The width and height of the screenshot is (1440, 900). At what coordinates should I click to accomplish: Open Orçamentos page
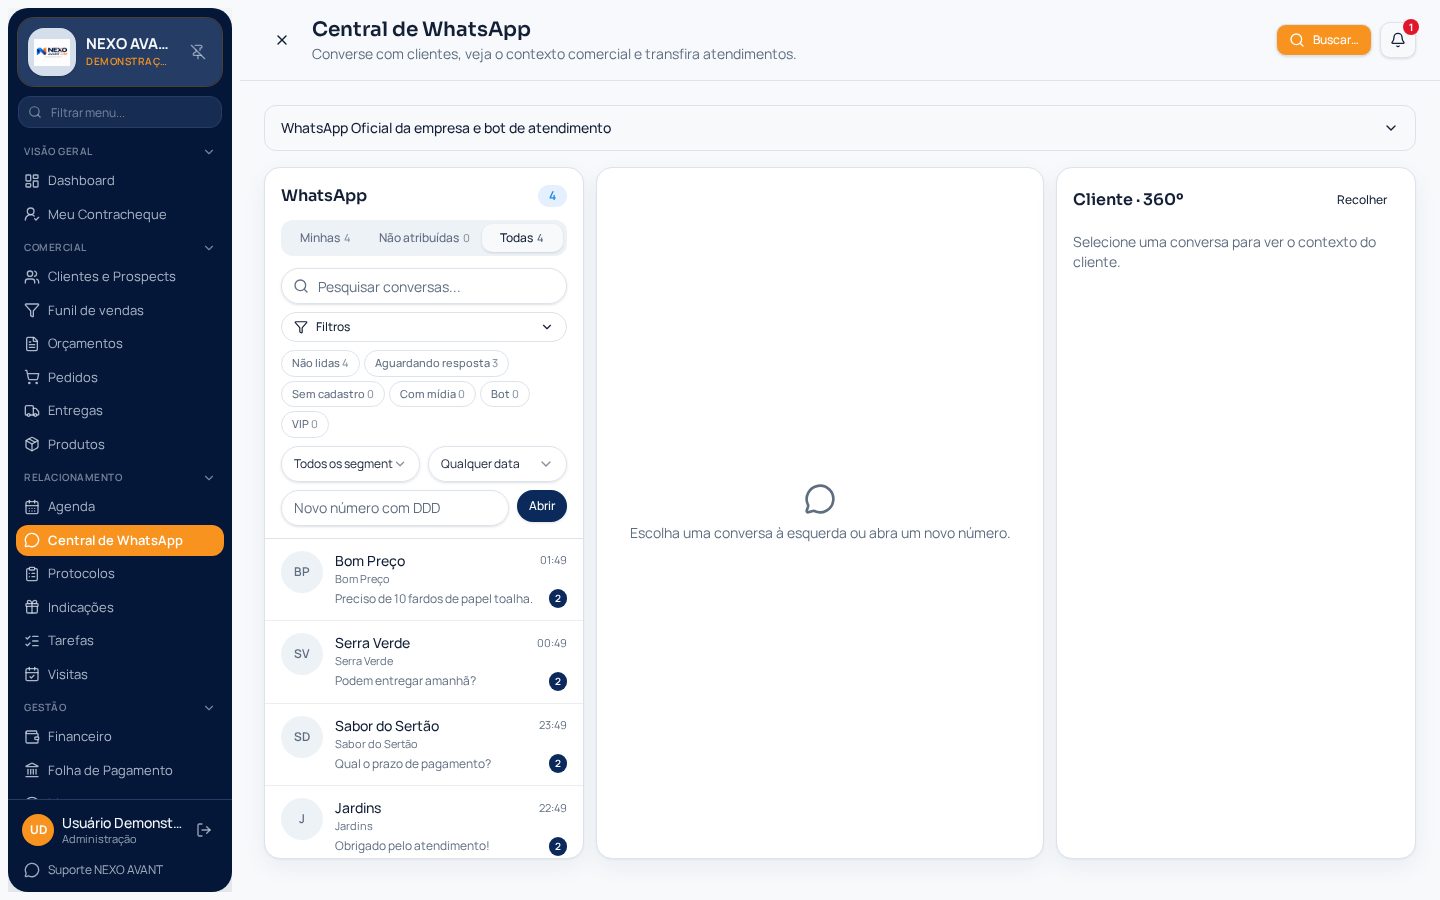(120, 344)
